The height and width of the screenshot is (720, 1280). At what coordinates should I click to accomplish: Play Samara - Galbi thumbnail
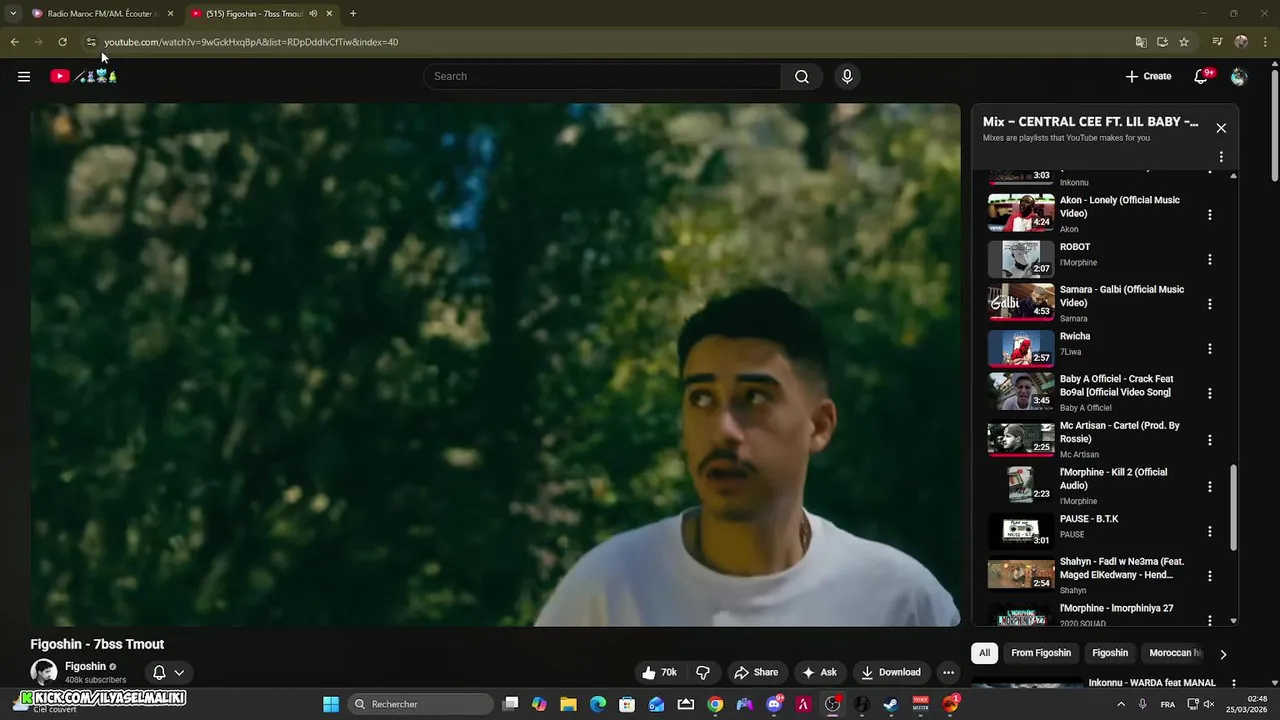coord(1021,302)
